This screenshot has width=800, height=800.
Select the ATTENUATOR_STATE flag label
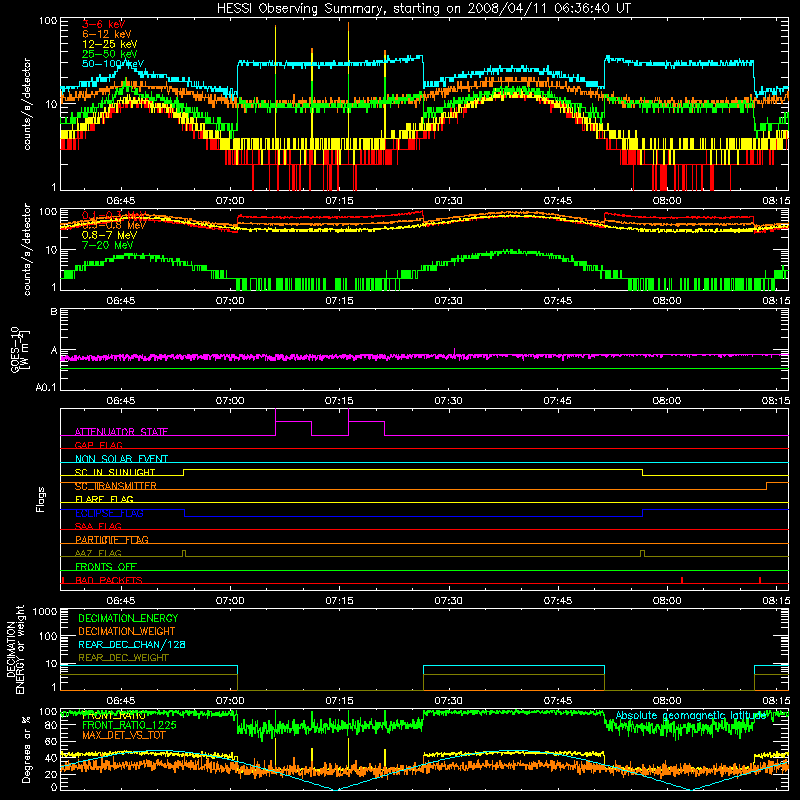[x=121, y=432]
